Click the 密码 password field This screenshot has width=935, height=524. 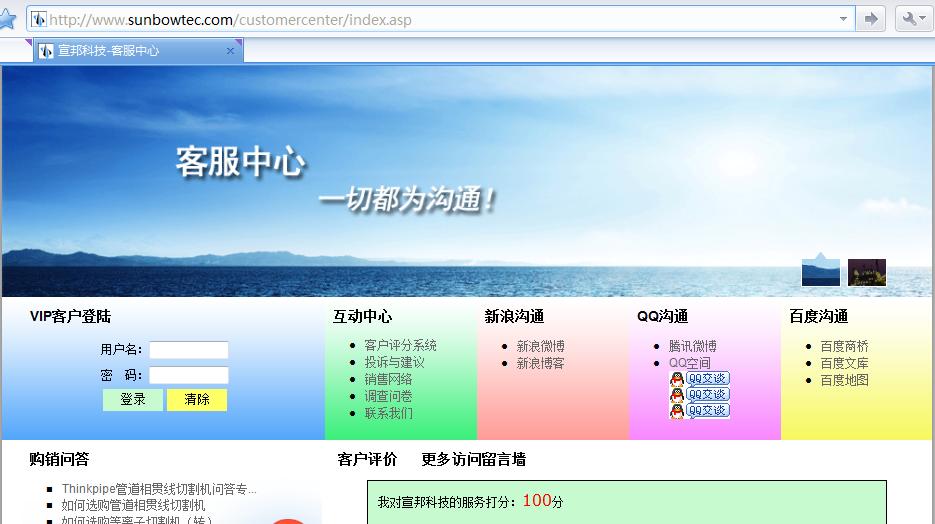pos(189,375)
